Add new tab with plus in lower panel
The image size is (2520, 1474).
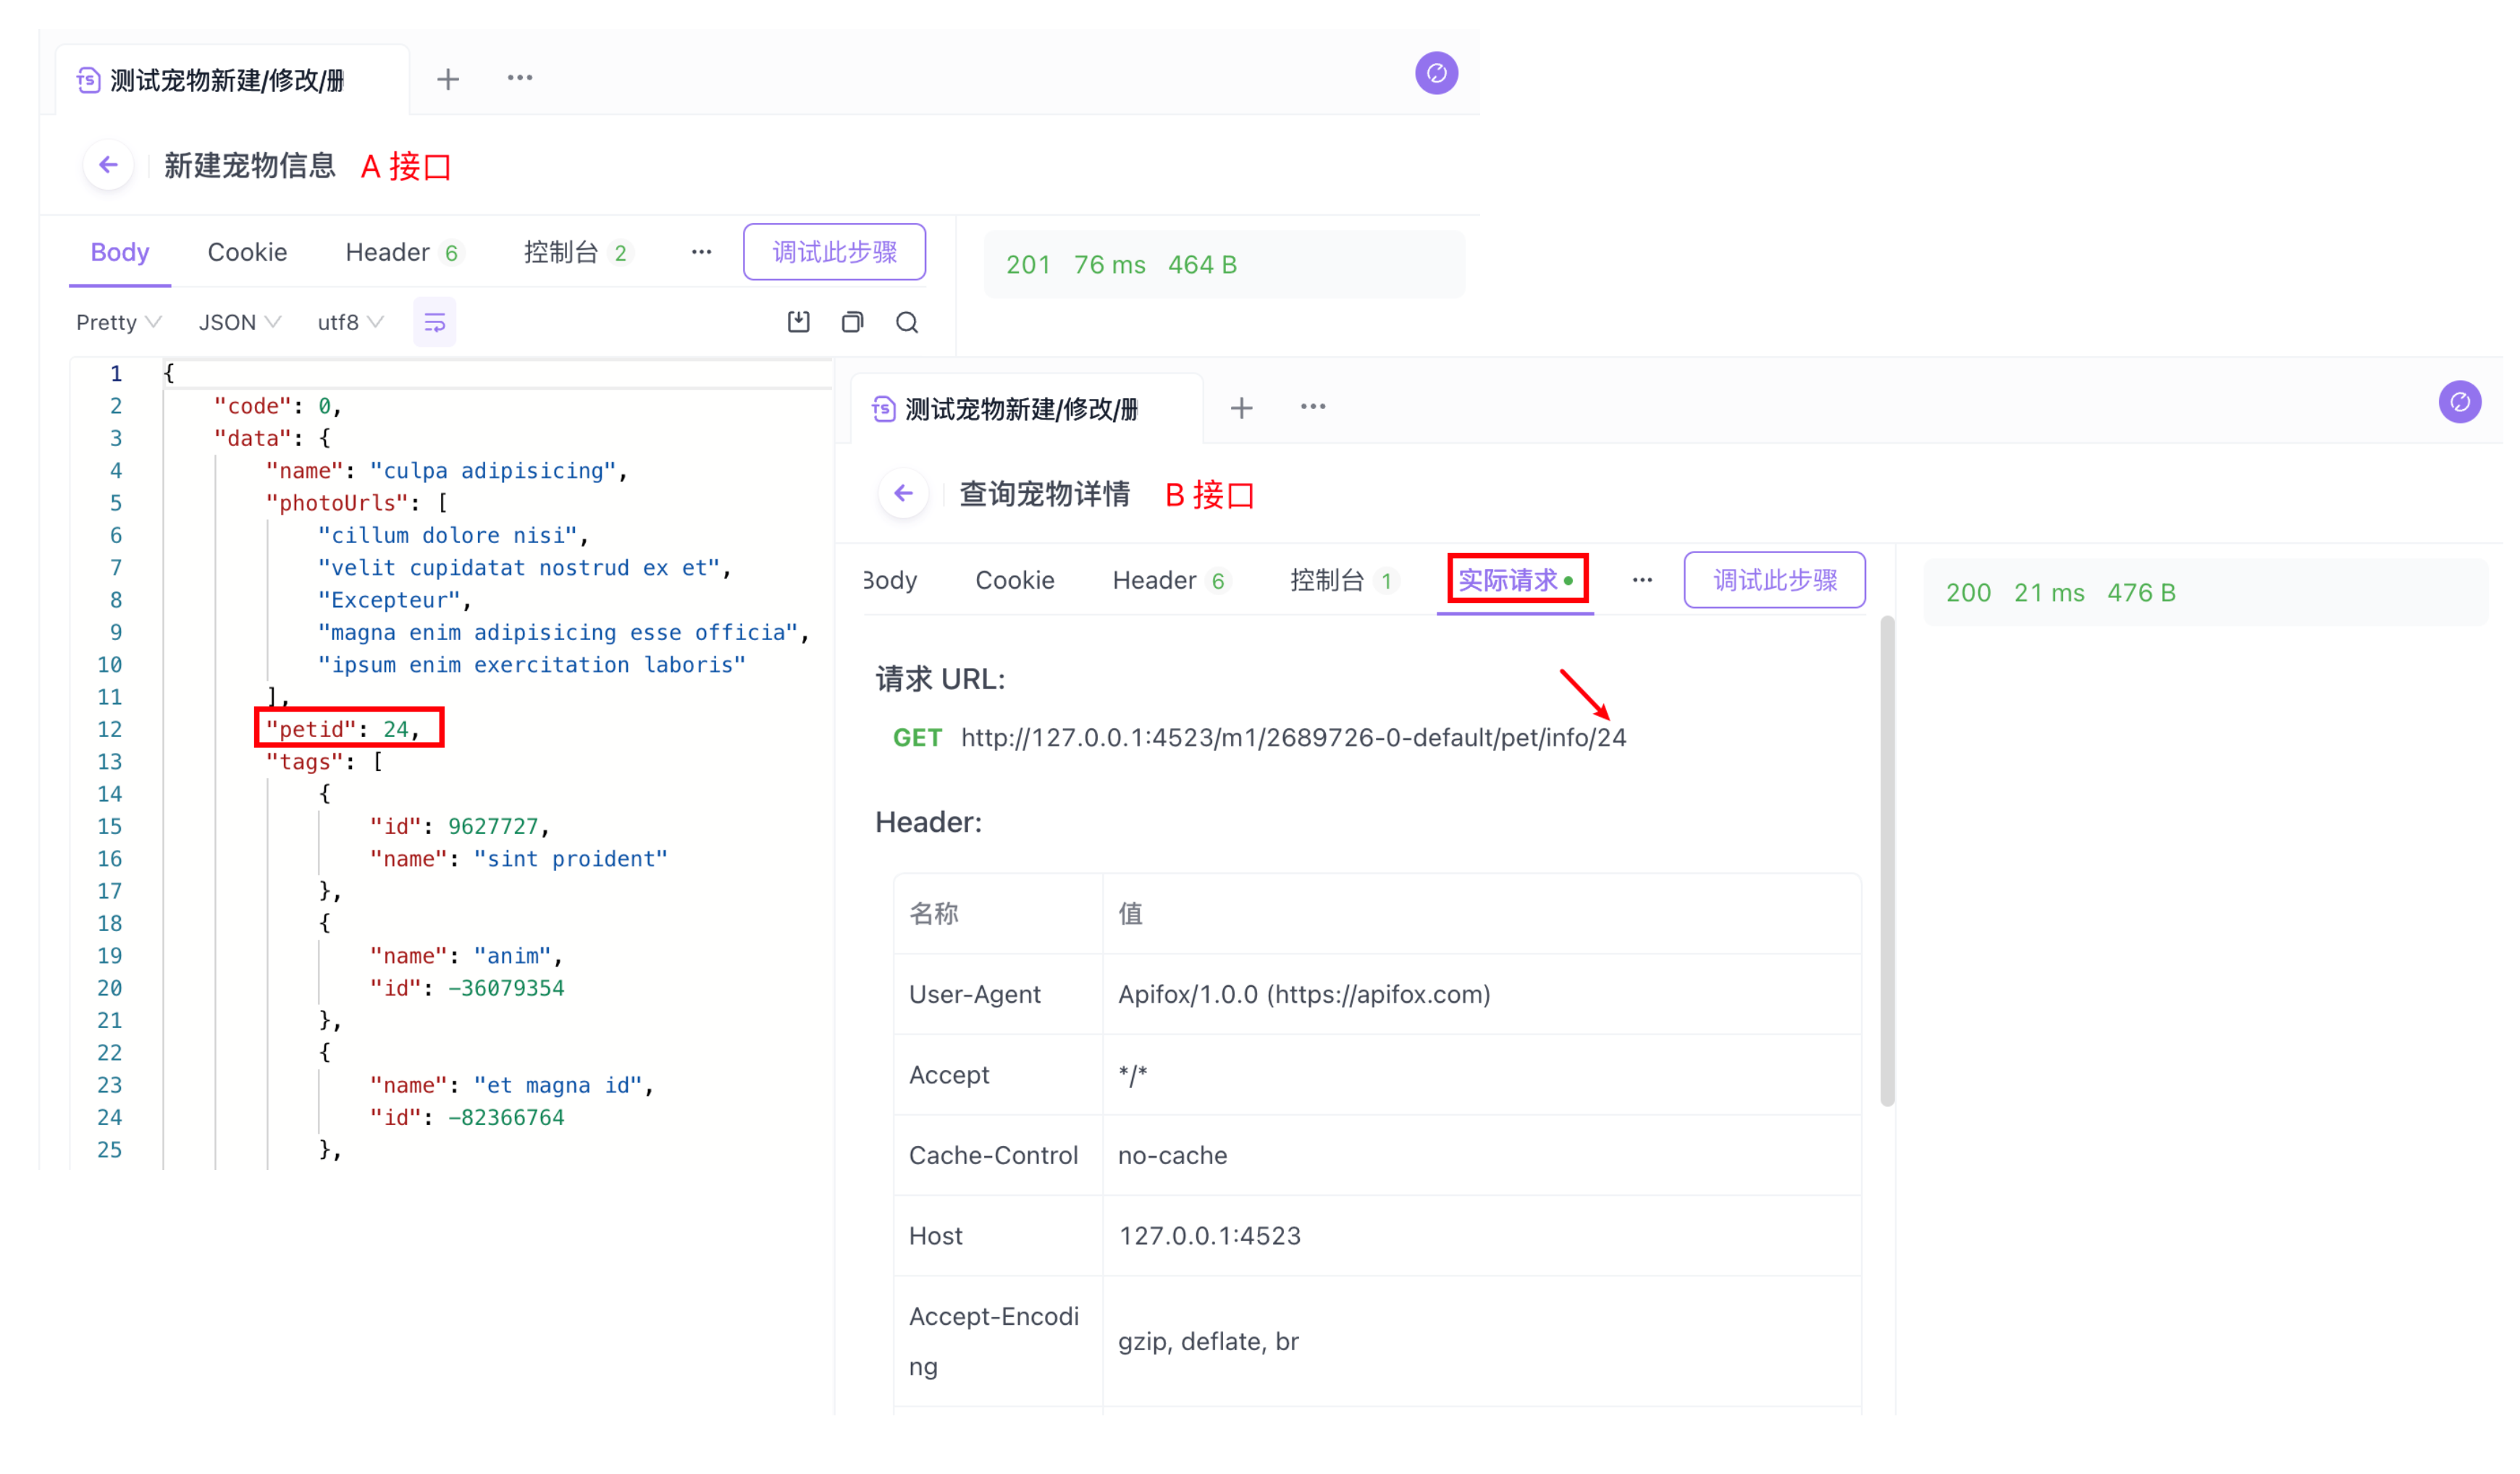point(1241,408)
